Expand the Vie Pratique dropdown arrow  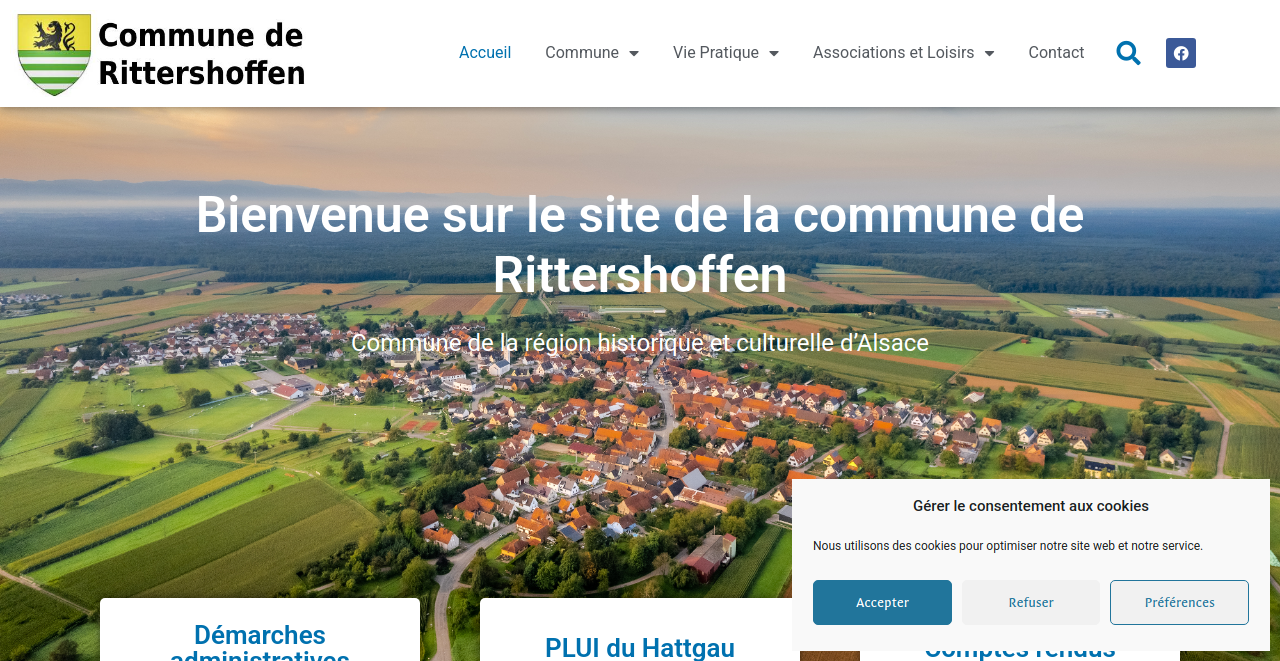click(773, 53)
